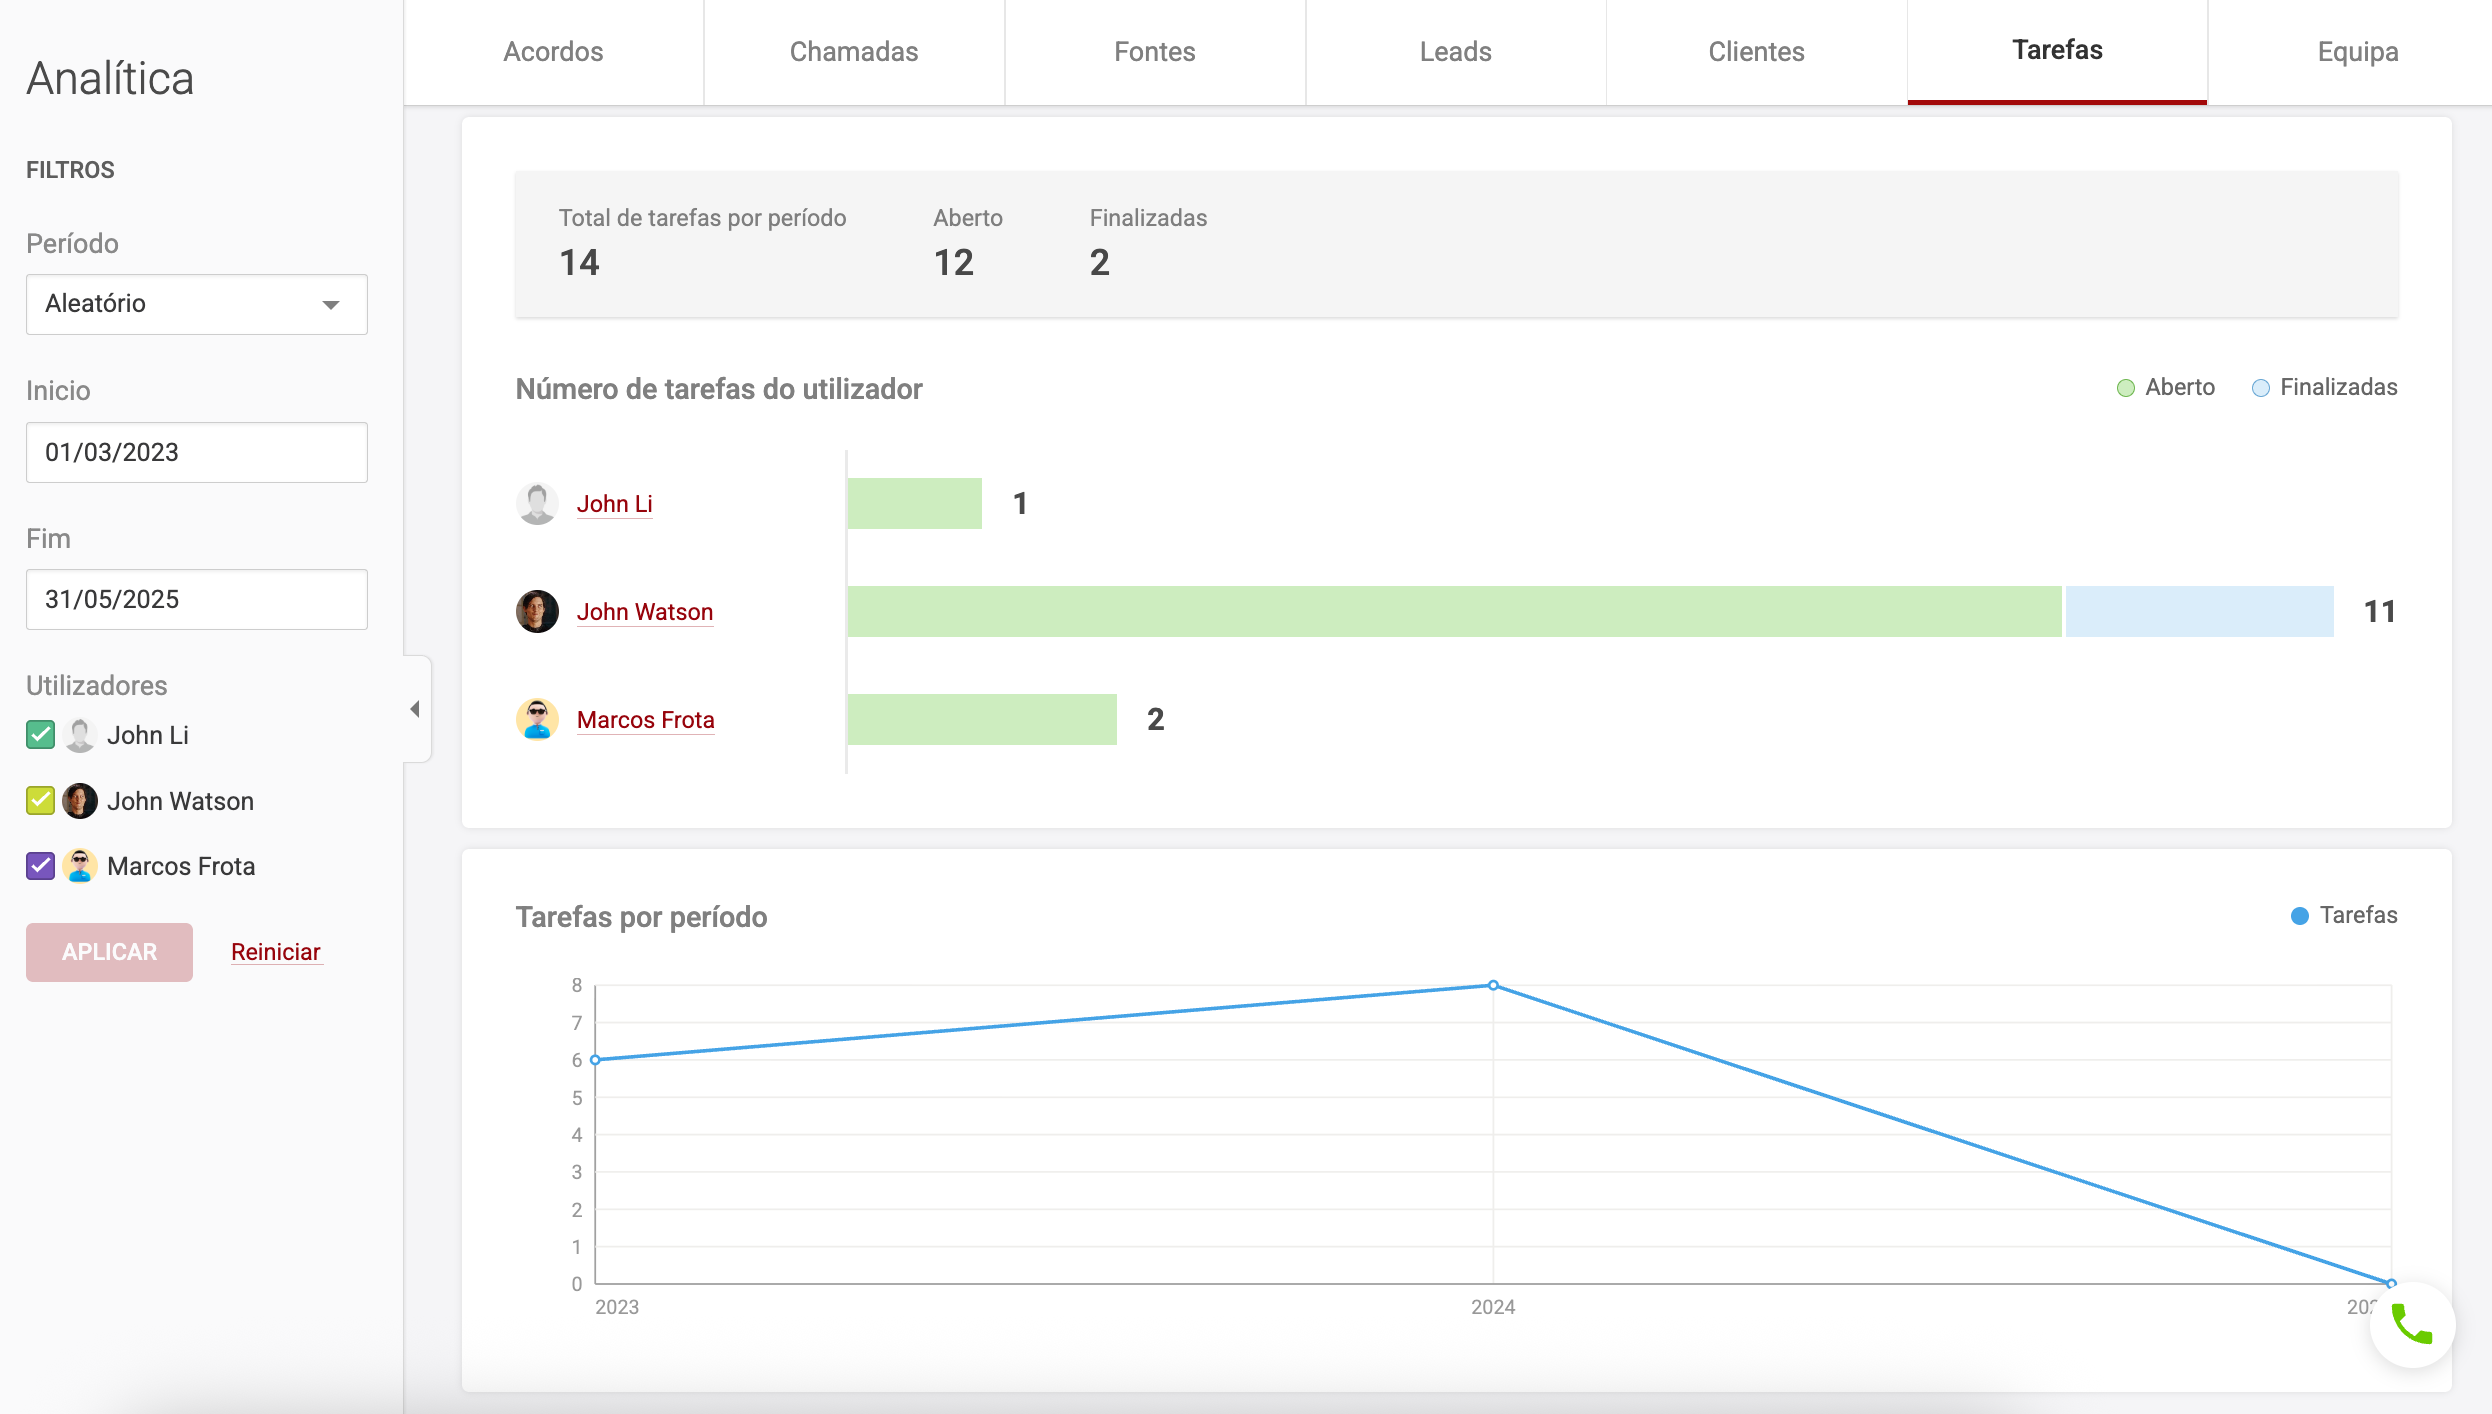
Task: Click the green phone call icon
Action: 2411,1325
